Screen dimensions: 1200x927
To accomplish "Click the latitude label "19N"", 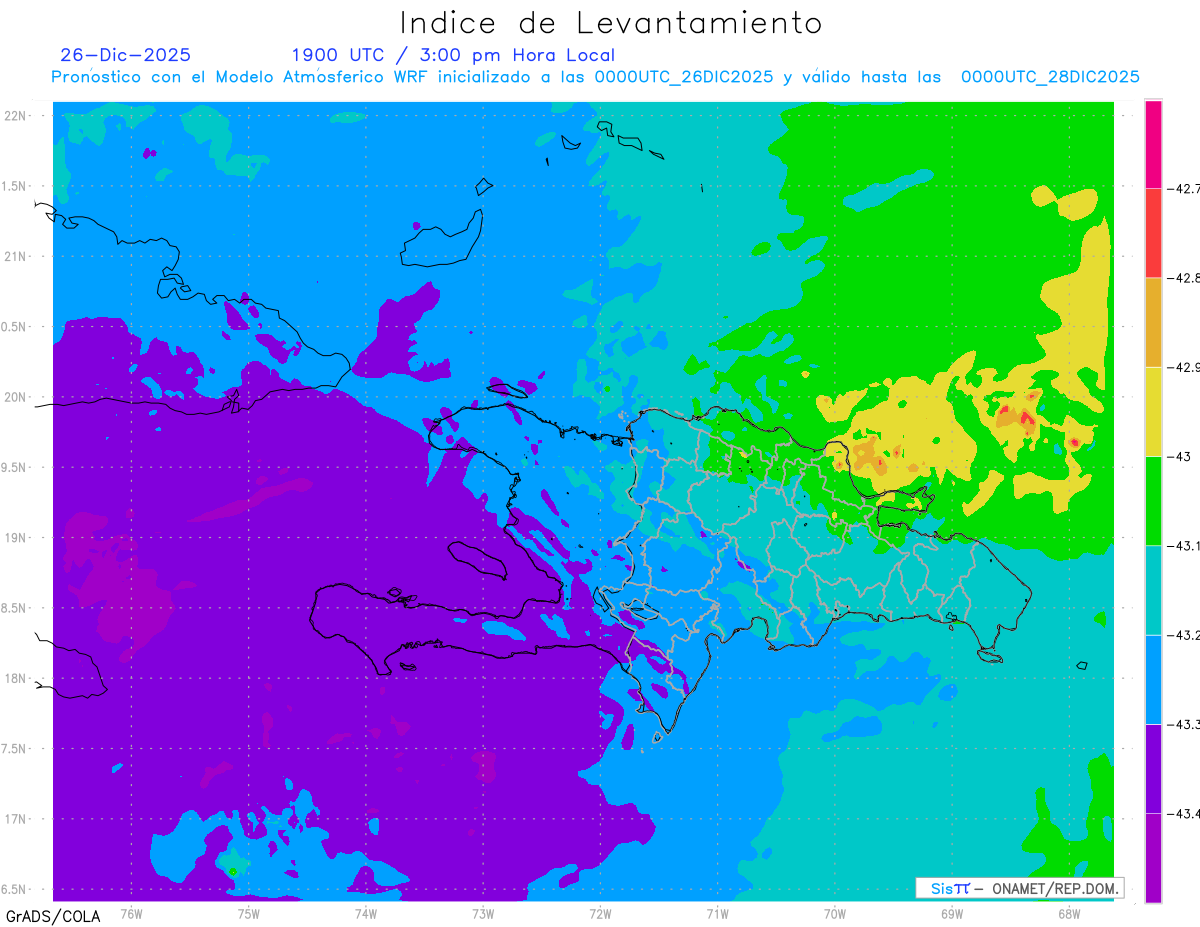I will point(14,537).
